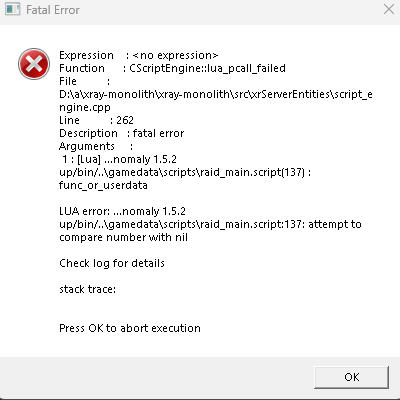Click the 'stack trace:' label
The image size is (400, 400).
tap(87, 289)
